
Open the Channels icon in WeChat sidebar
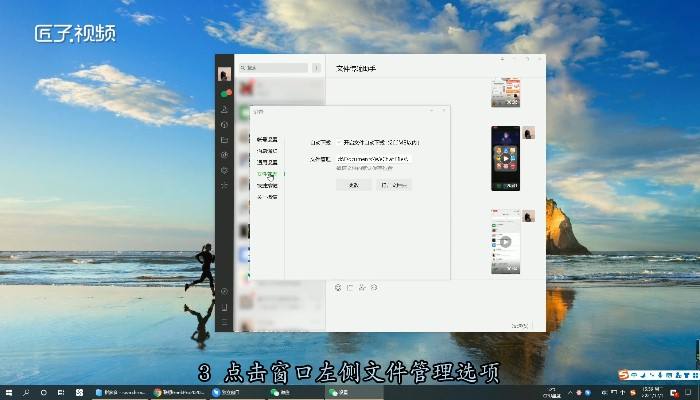(225, 170)
